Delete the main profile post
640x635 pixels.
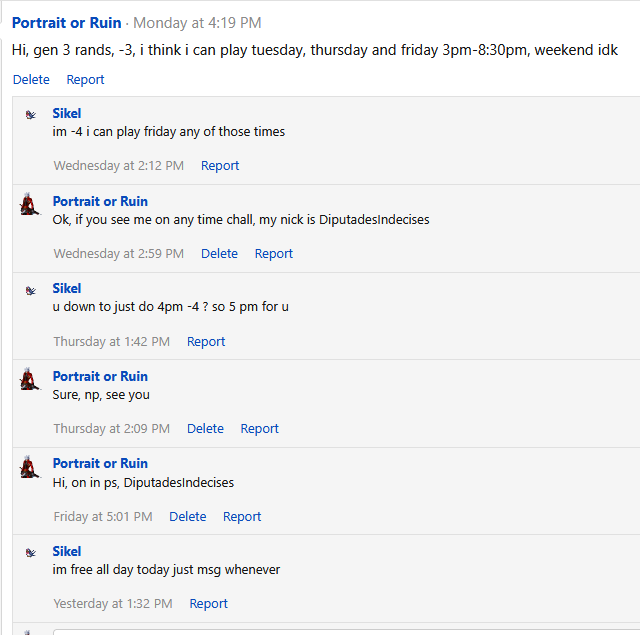click(31, 80)
